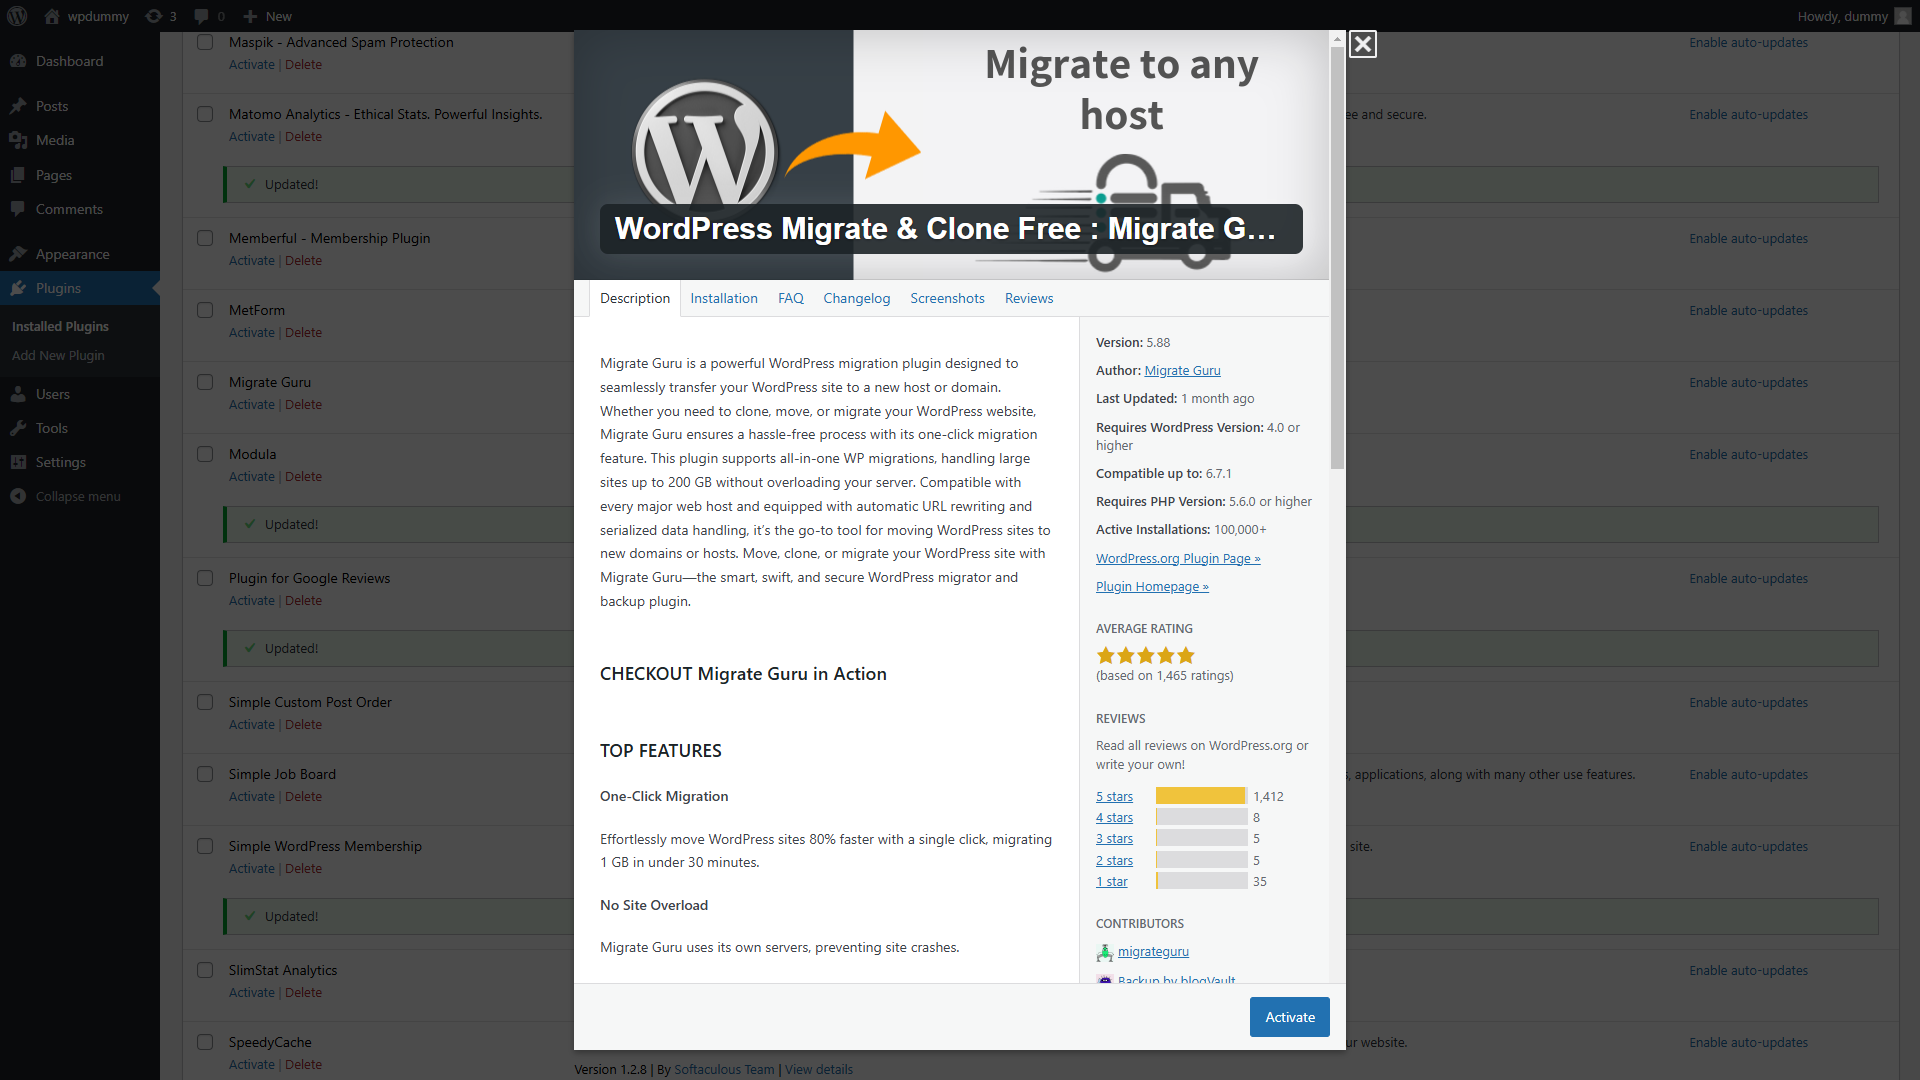Check the Matomo Analytics checkbox
This screenshot has width=1920, height=1080.
click(x=205, y=114)
